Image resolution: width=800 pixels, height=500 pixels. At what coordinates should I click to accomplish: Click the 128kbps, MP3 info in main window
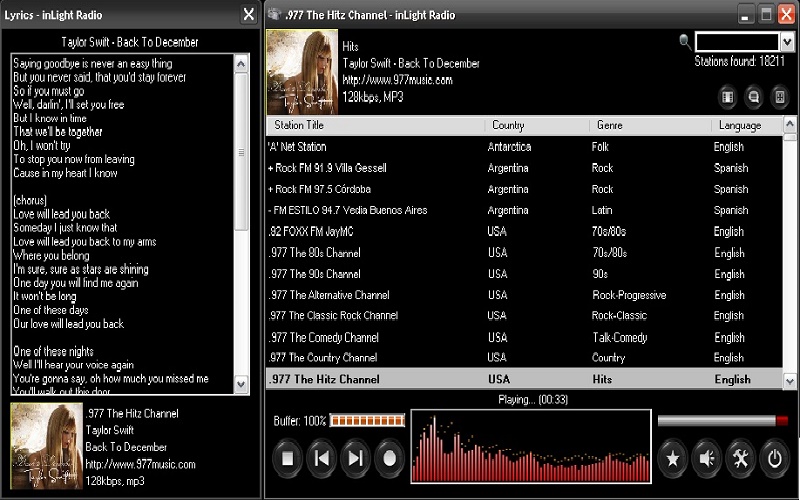pos(372,97)
